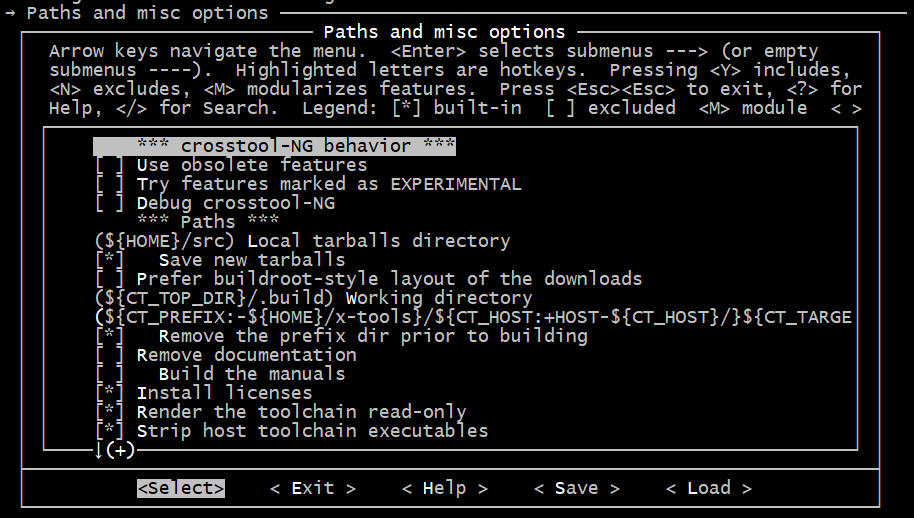Click the *** Paths *** section heading

[x=208, y=222]
